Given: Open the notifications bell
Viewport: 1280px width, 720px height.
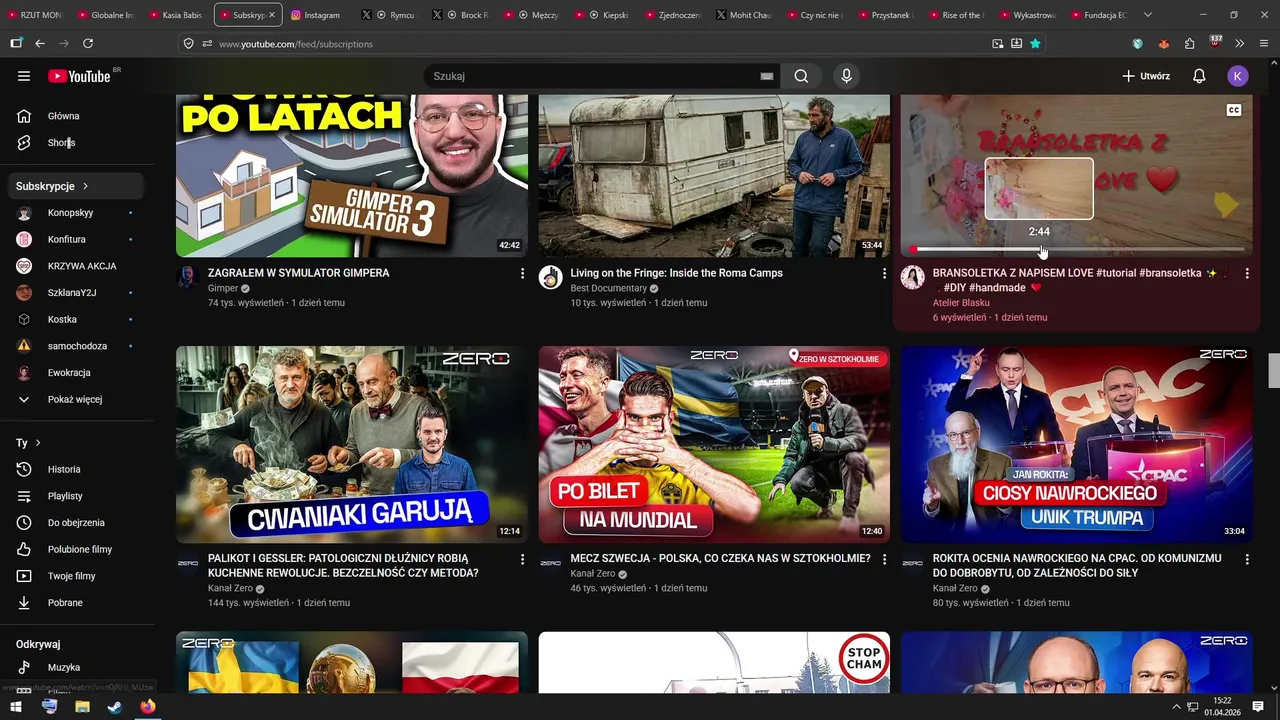Looking at the screenshot, I should (x=1199, y=76).
